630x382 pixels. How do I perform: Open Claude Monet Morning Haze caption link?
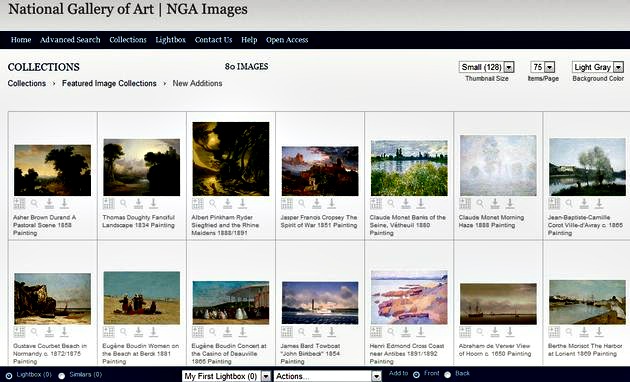(x=491, y=221)
